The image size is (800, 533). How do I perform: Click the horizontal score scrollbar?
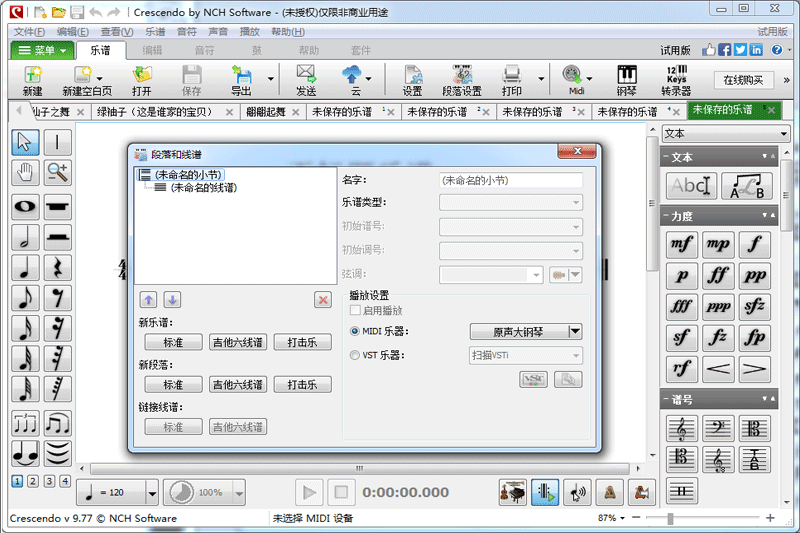pyautogui.click(x=360, y=468)
